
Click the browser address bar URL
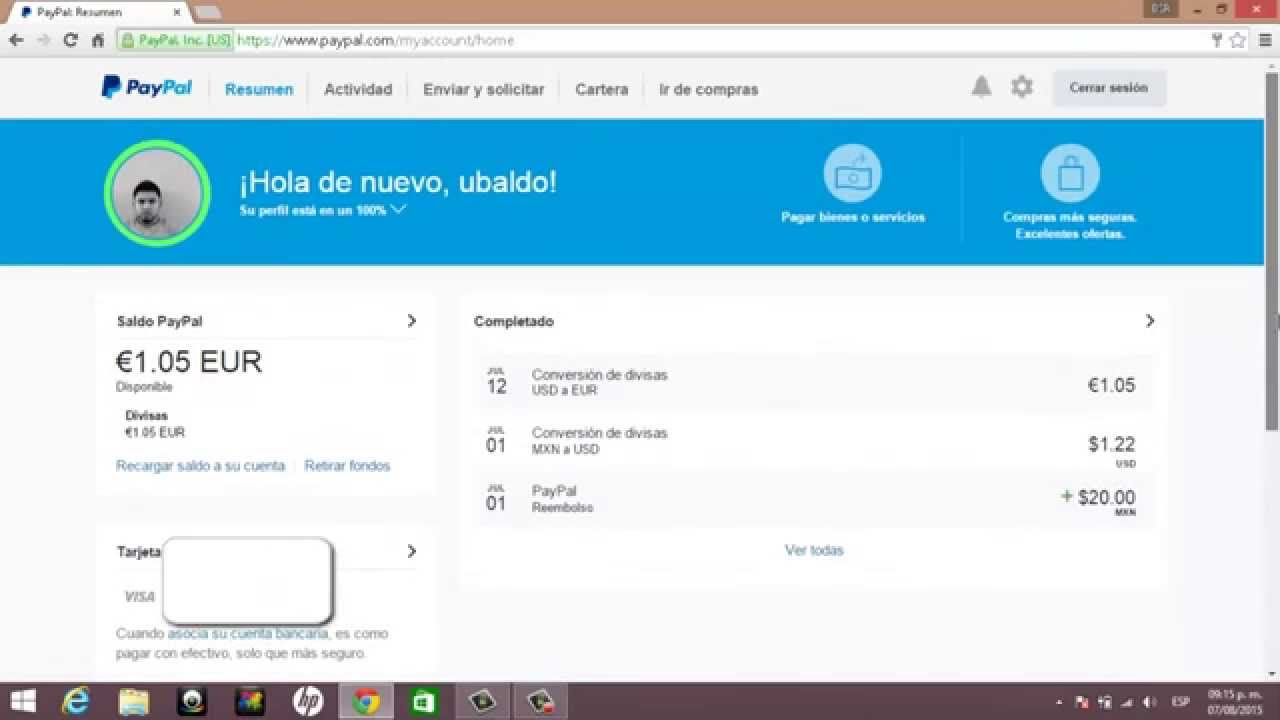pos(375,40)
